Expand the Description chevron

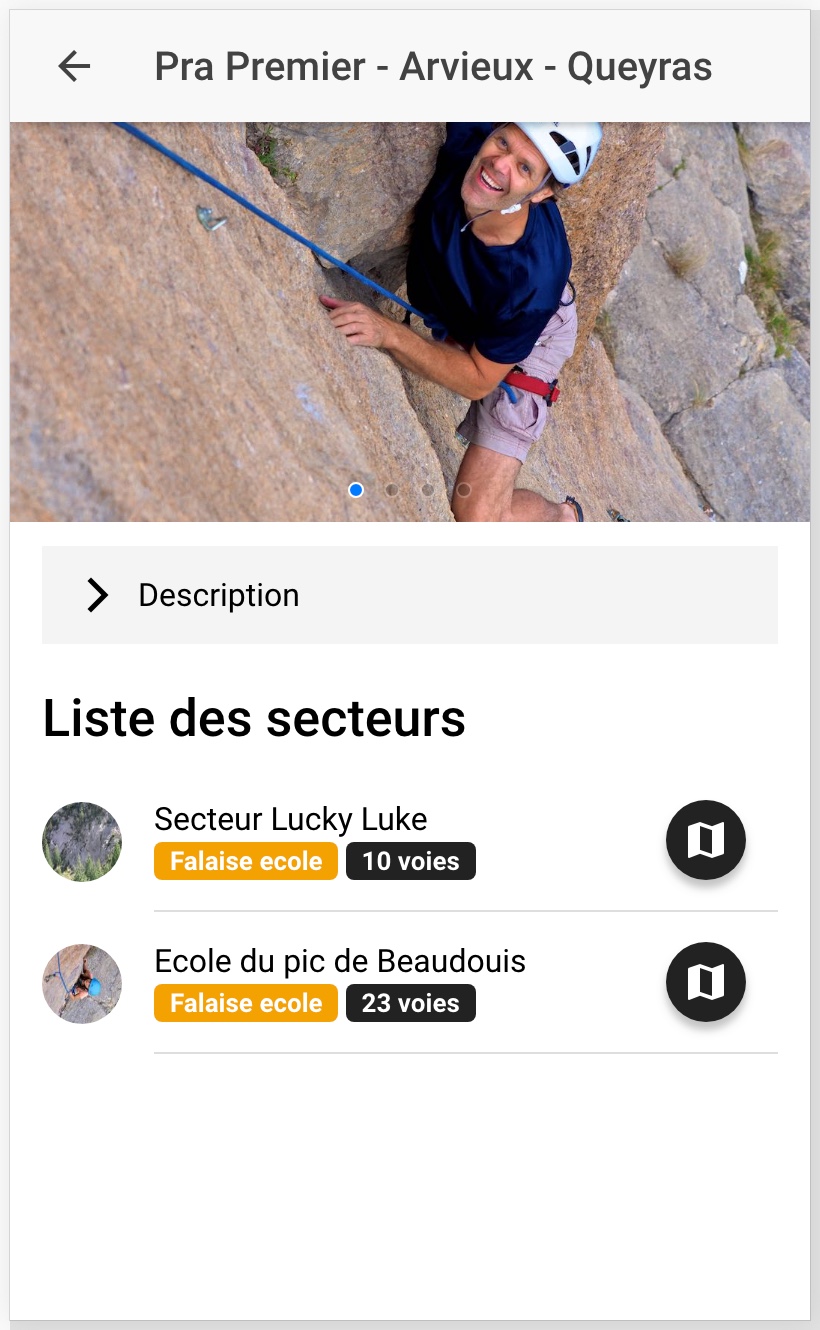pos(97,595)
